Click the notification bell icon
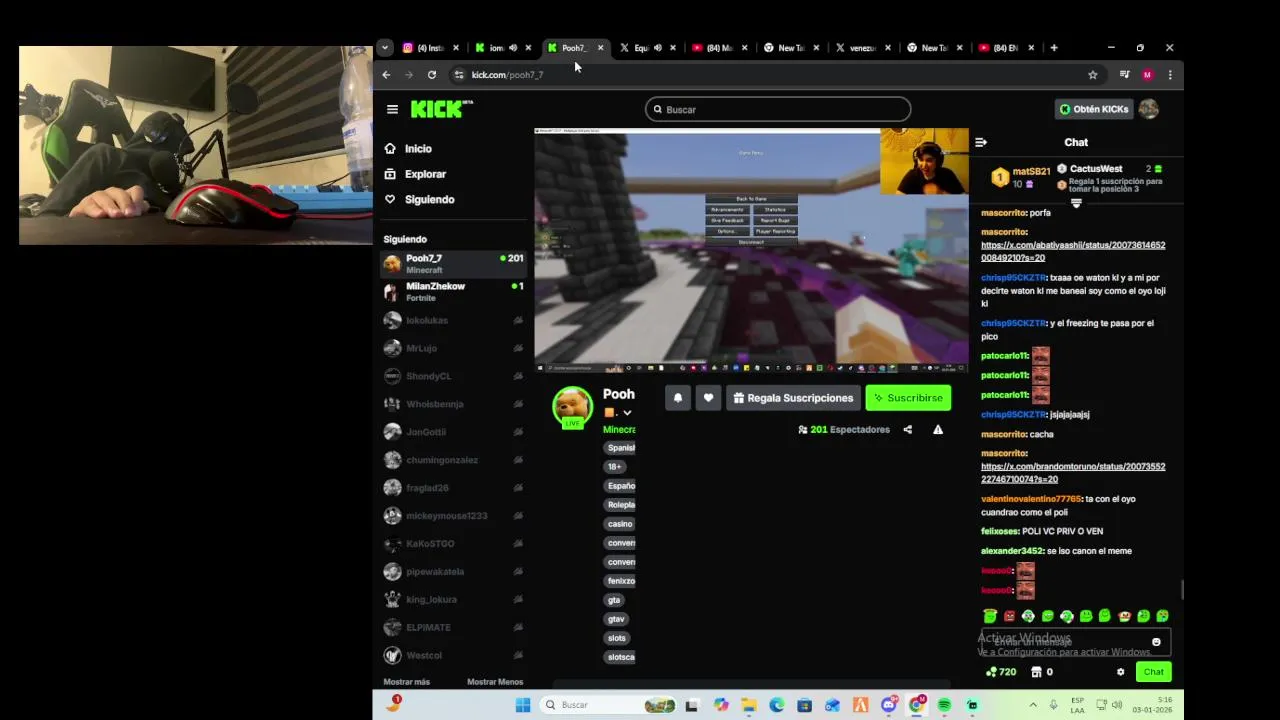 [678, 398]
